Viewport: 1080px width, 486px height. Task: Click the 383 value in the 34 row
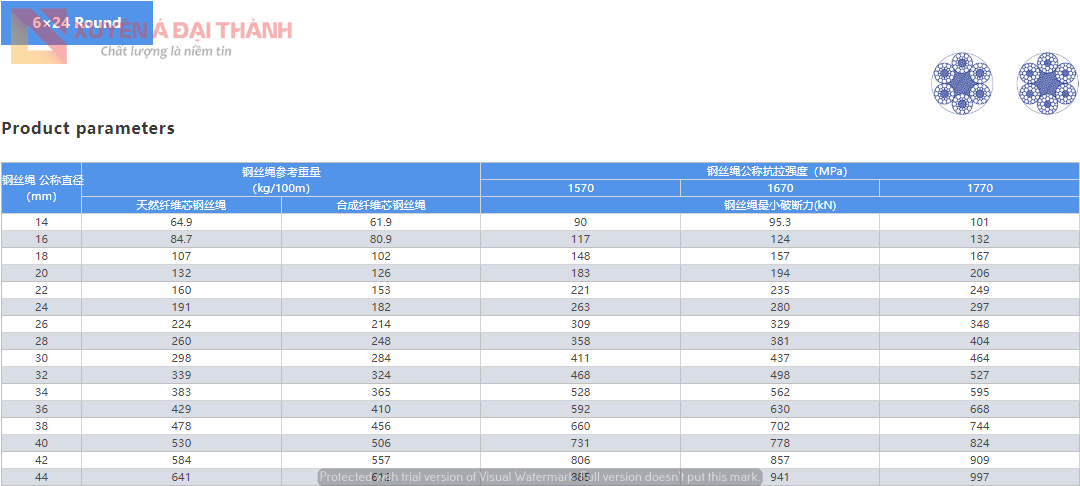coord(182,392)
